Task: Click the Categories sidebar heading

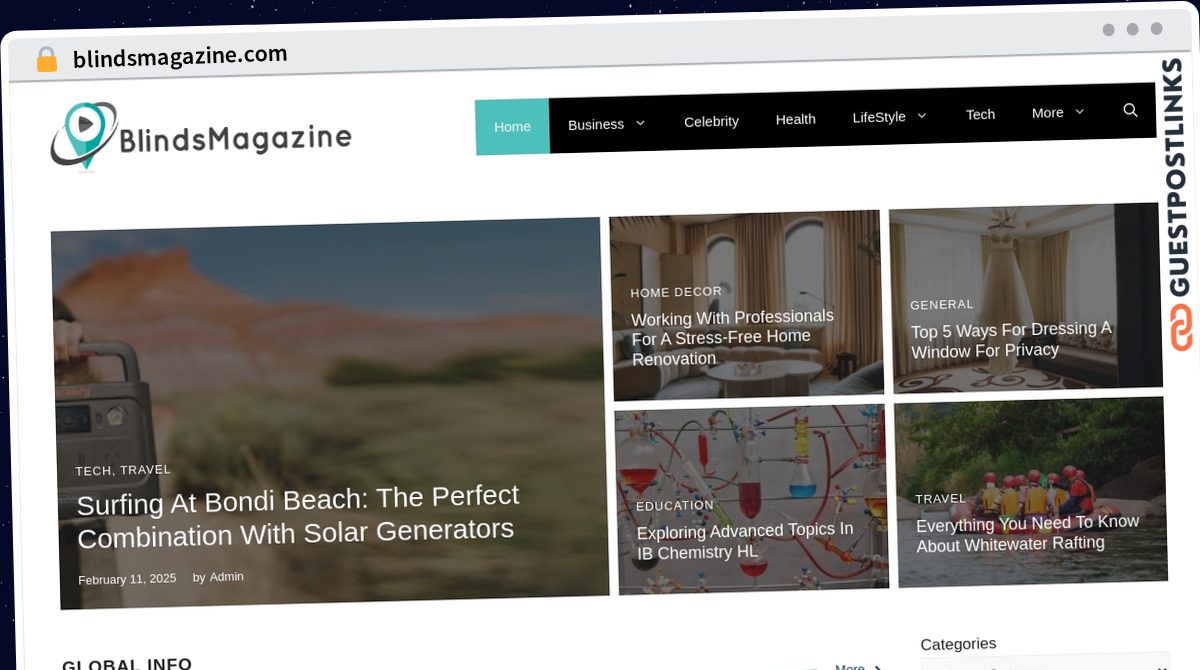Action: pos(958,644)
